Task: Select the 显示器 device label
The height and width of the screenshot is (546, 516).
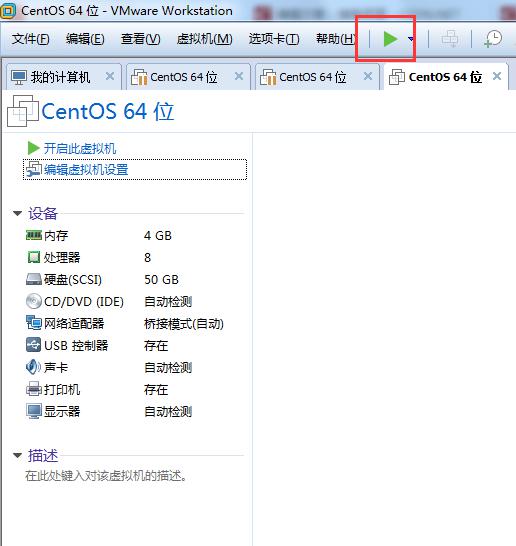Action: pyautogui.click(x=62, y=412)
